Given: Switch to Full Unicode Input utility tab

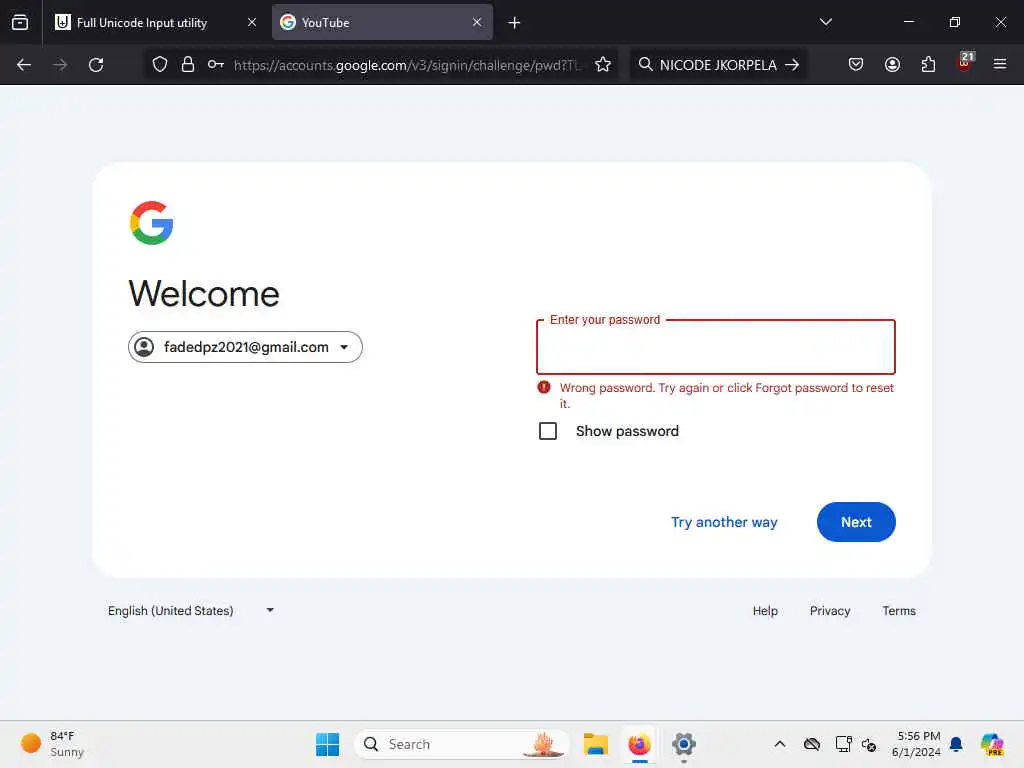Looking at the screenshot, I should point(155,22).
